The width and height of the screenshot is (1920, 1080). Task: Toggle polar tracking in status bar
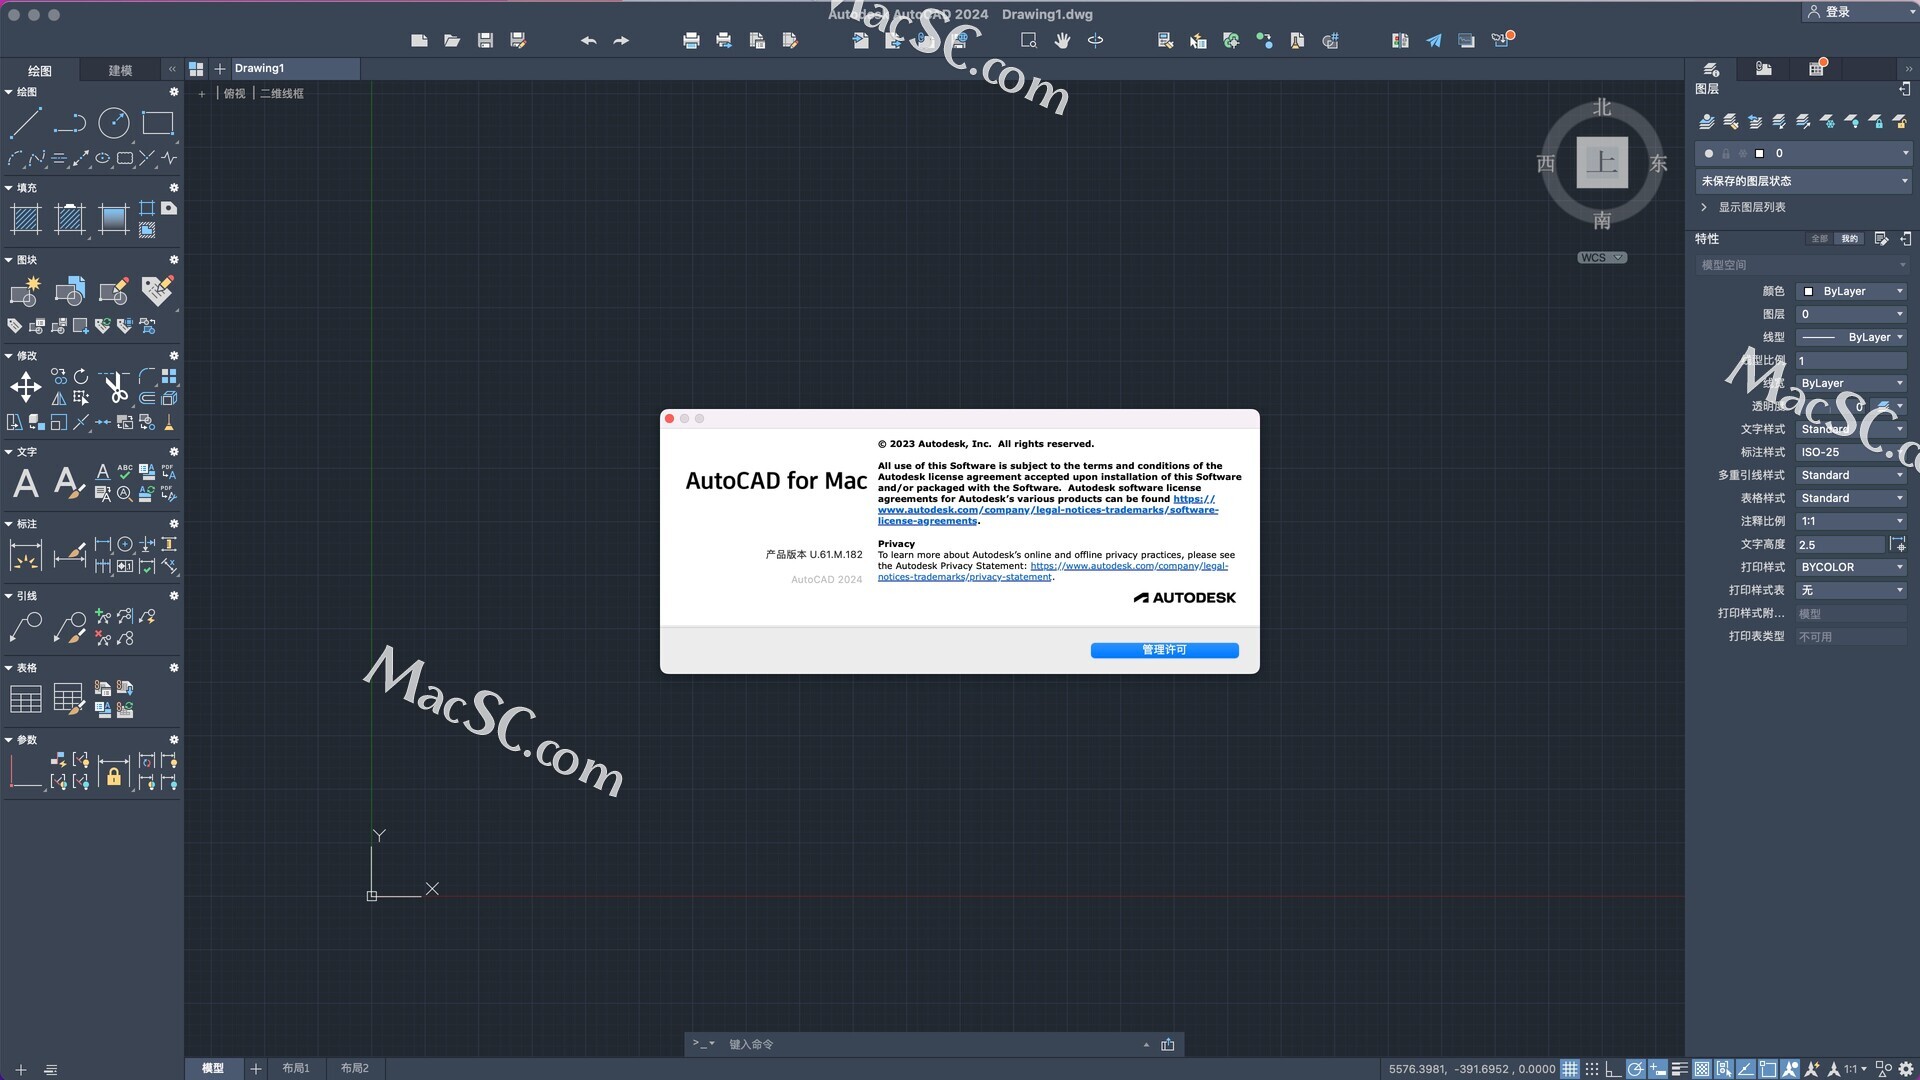pyautogui.click(x=1635, y=1069)
